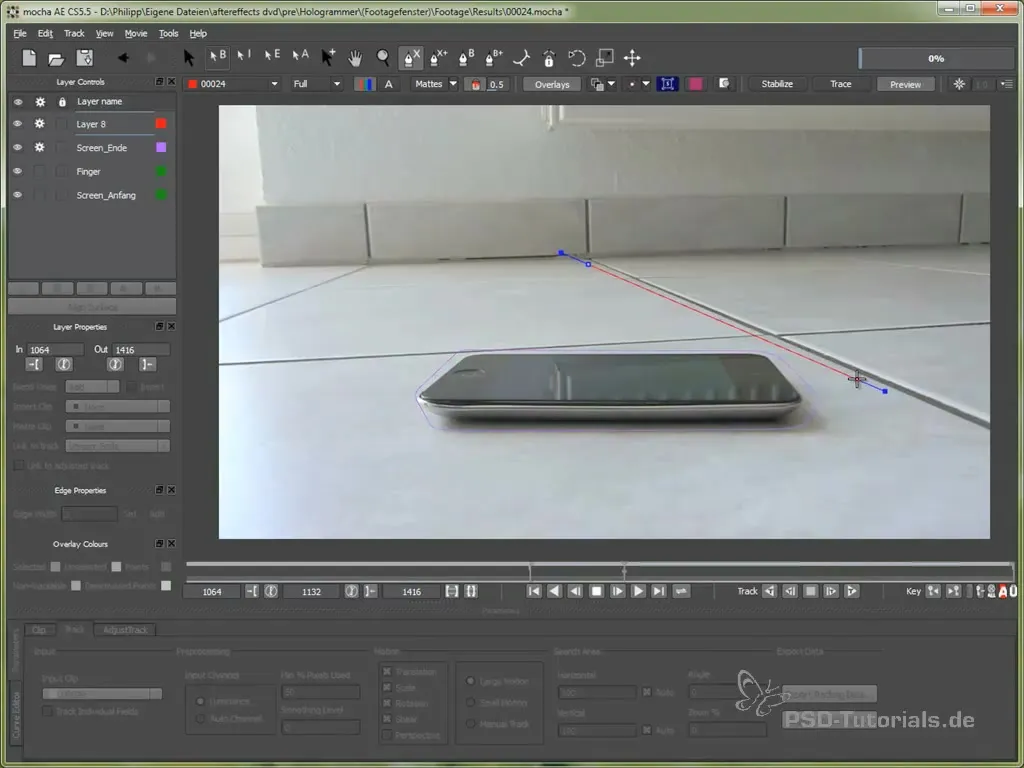
Task: Open the Movie menu
Action: click(136, 33)
